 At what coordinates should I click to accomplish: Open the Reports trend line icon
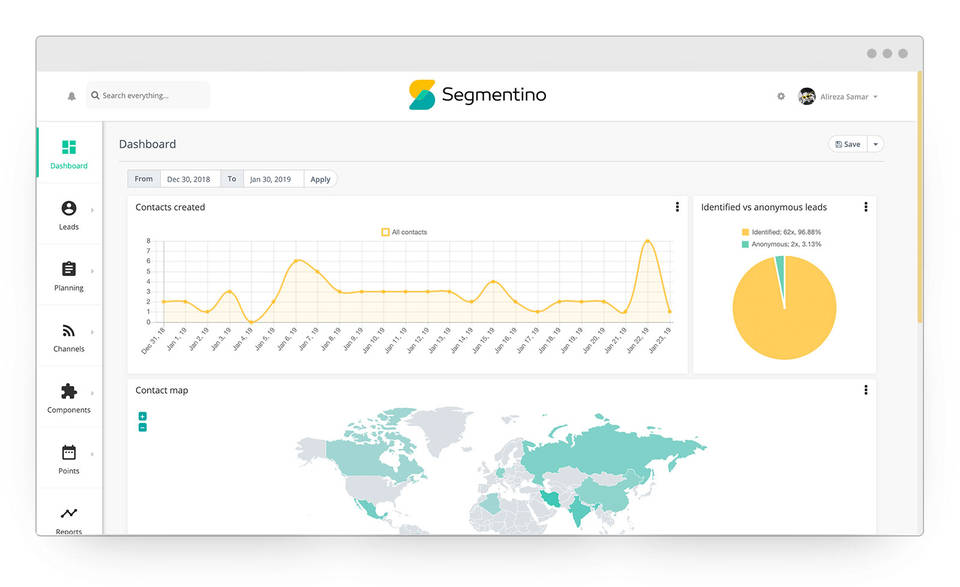(69, 514)
